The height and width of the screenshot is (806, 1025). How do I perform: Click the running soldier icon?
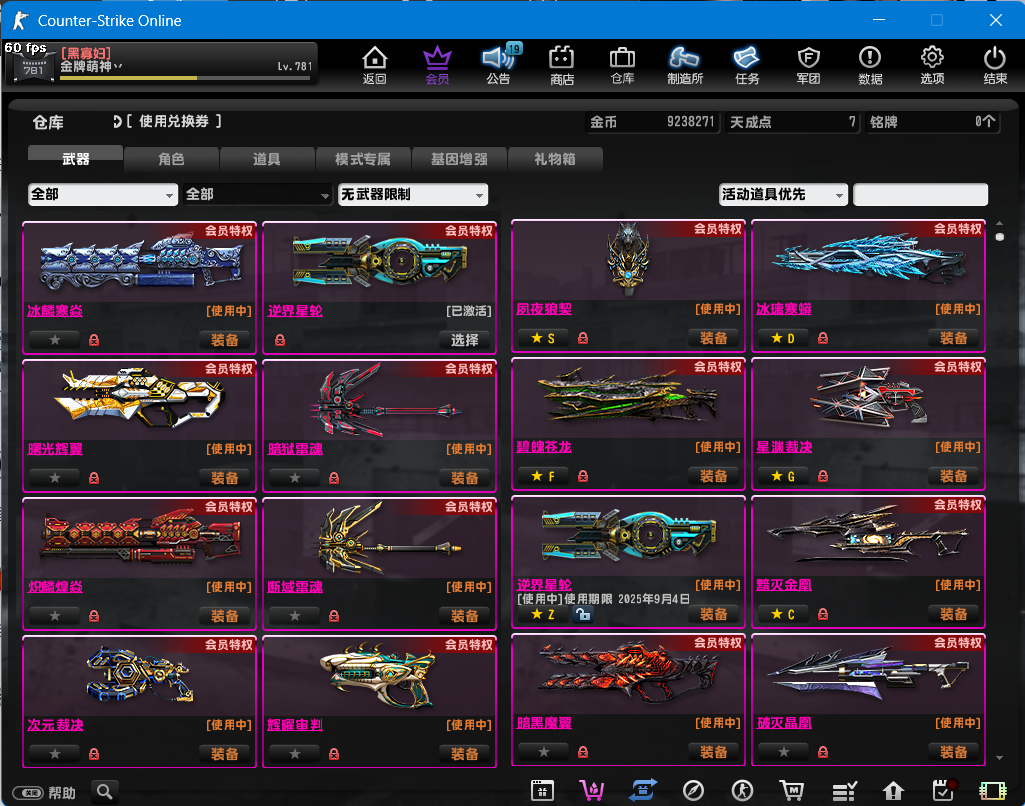tap(743, 791)
